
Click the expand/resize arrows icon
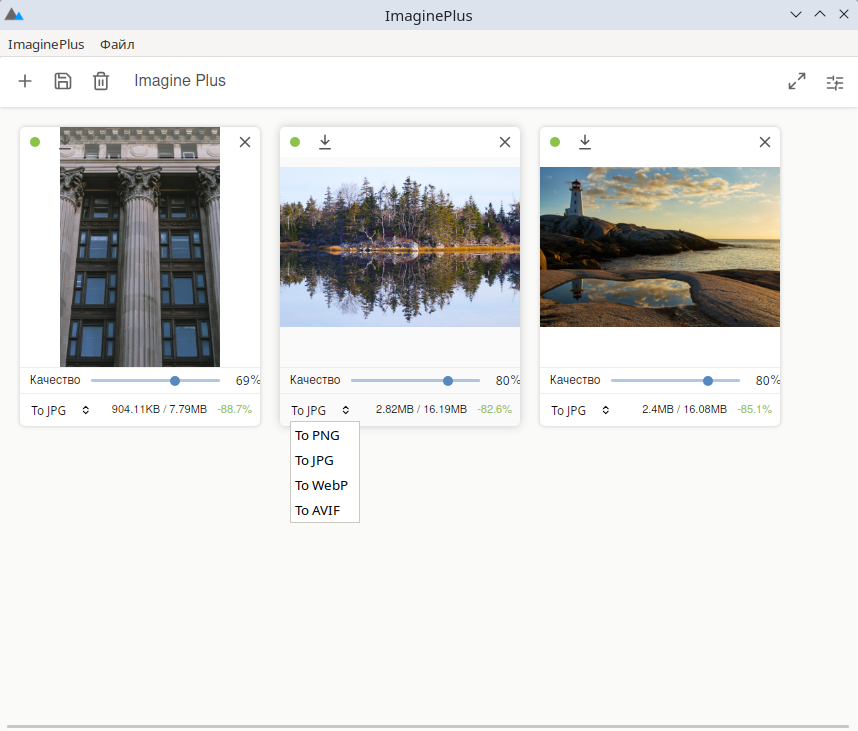click(797, 82)
